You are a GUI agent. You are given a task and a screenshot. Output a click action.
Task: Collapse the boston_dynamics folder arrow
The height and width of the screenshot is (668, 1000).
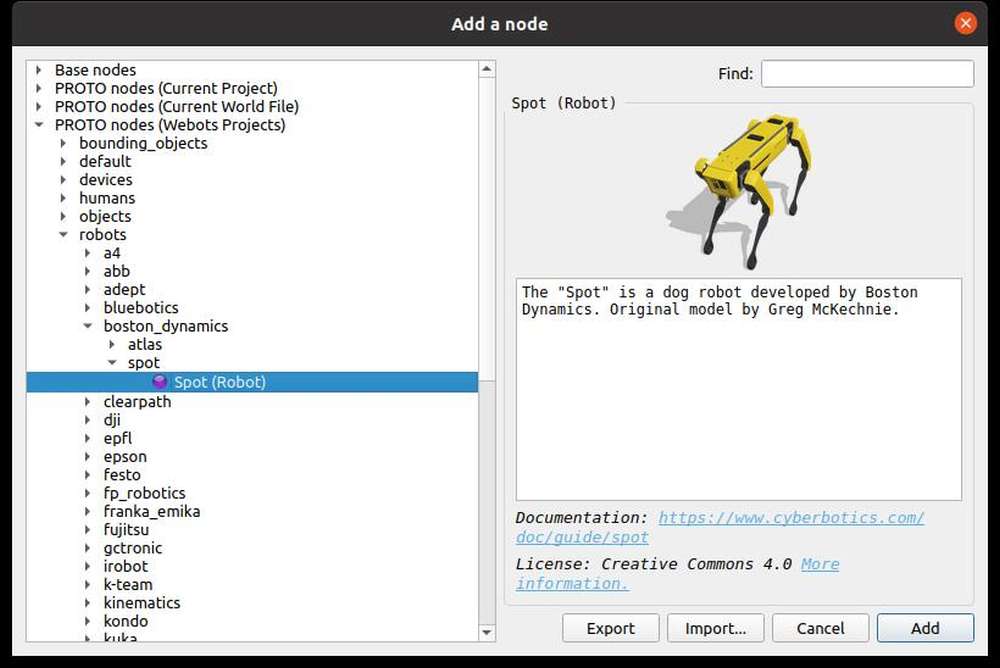[87, 326]
